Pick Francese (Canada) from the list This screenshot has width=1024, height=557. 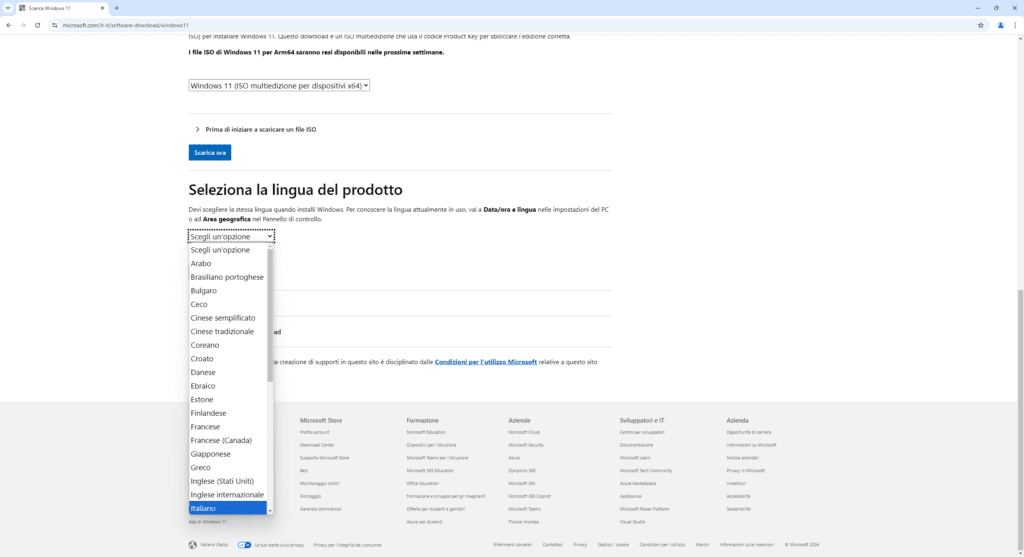[x=228, y=440]
